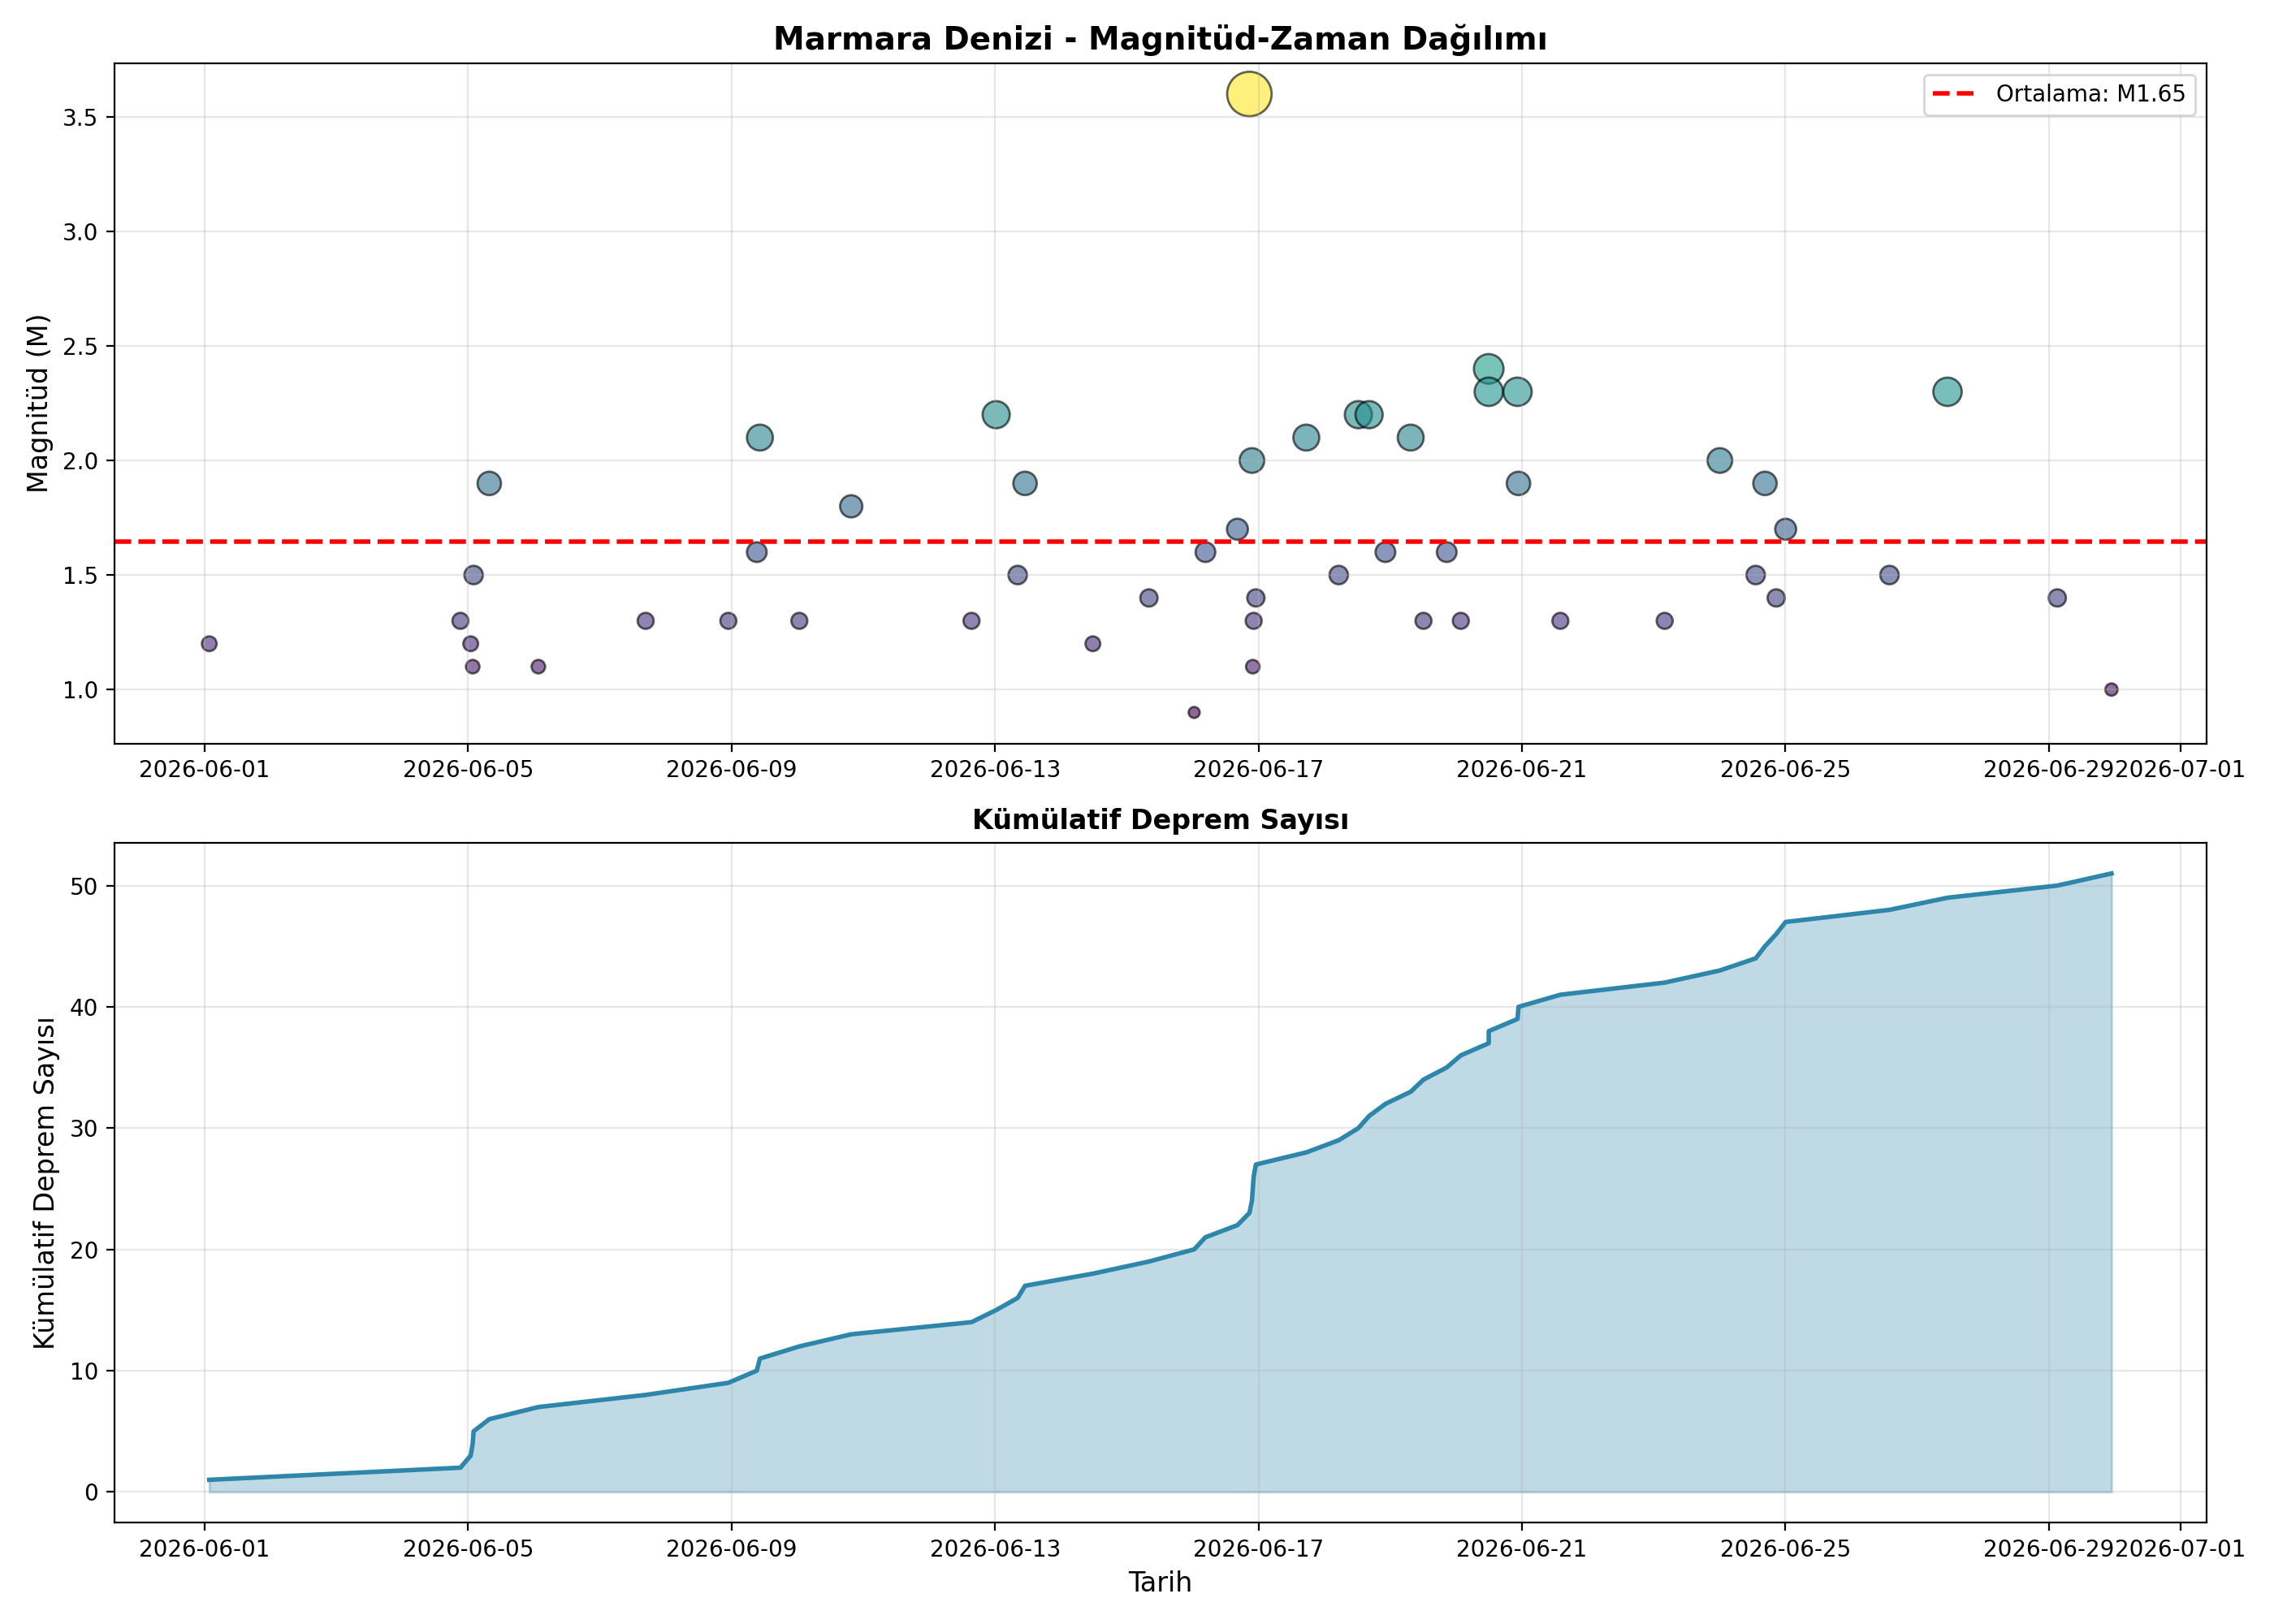
Task: Click "2026-06-13" under the cumulative chart
Action: pos(995,1549)
